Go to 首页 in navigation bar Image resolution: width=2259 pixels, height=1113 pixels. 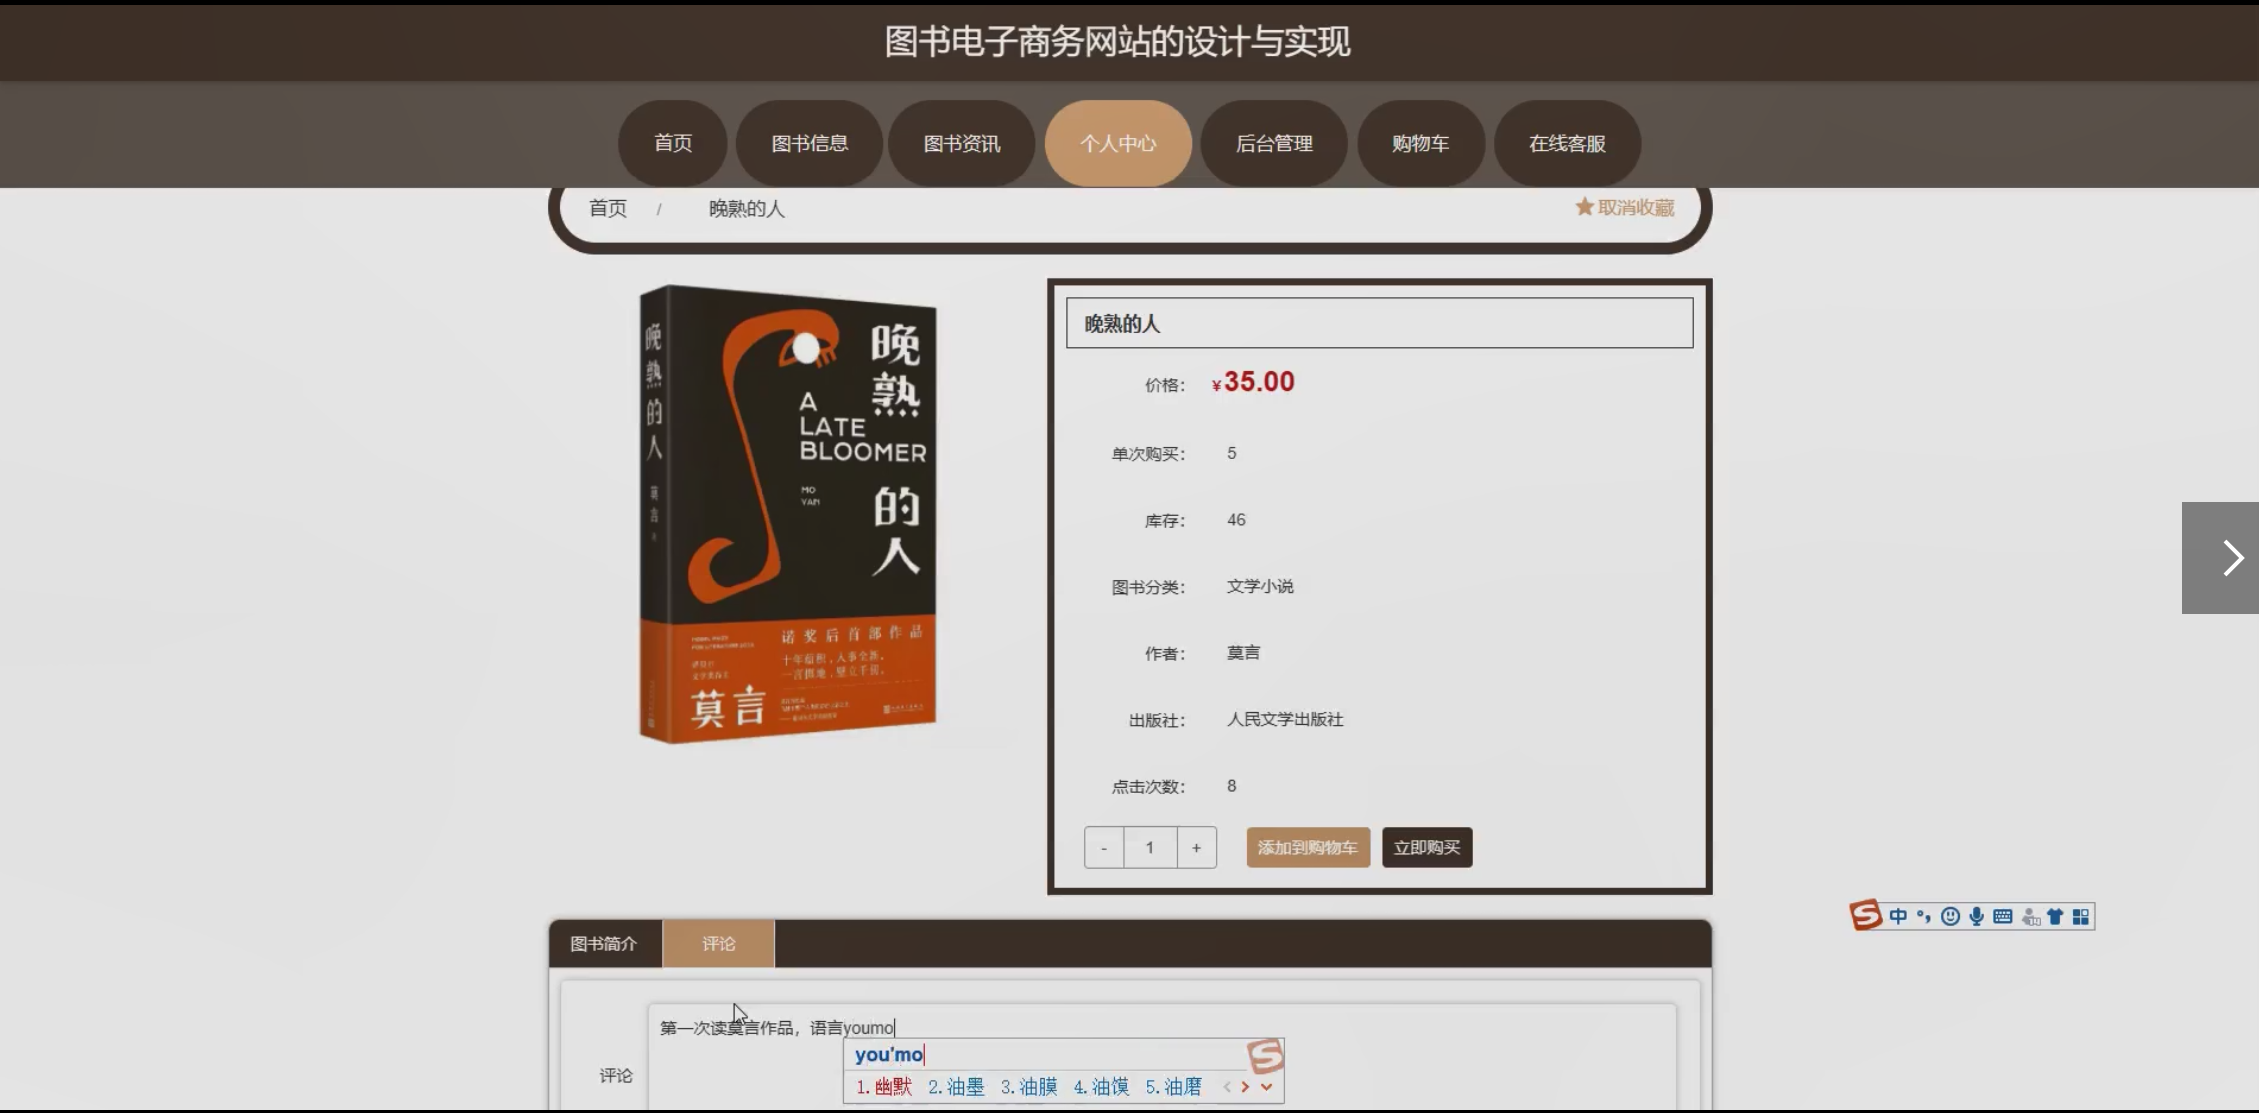pyautogui.click(x=673, y=143)
